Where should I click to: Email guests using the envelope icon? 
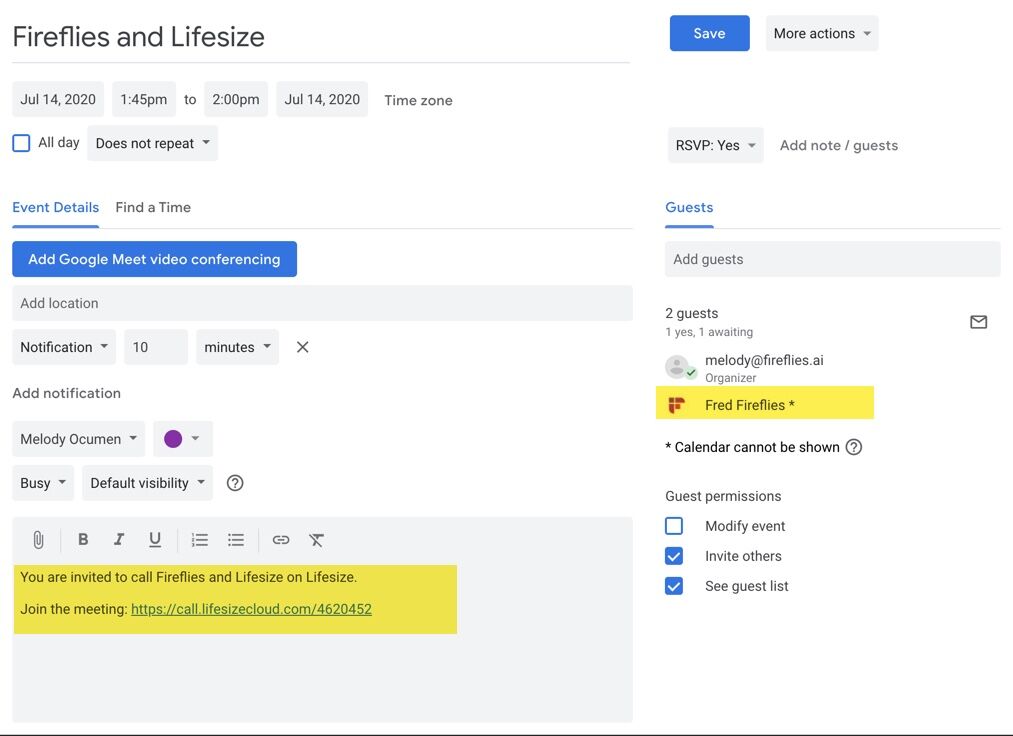(x=979, y=322)
